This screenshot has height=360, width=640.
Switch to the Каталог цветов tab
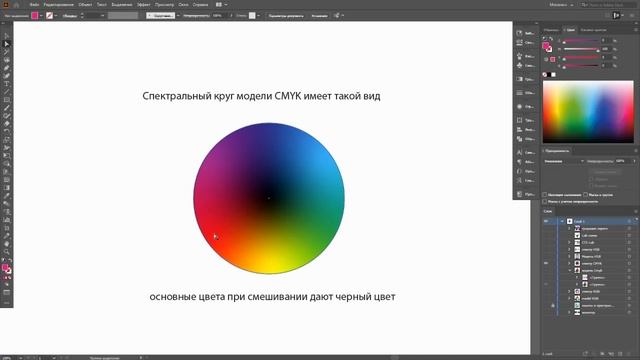[593, 30]
